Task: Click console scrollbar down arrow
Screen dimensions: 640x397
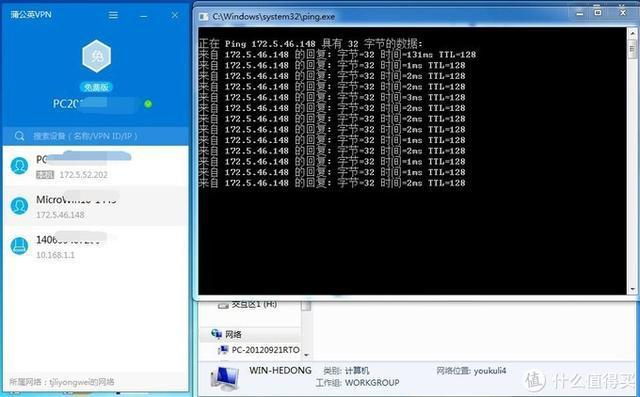Action: (633, 289)
